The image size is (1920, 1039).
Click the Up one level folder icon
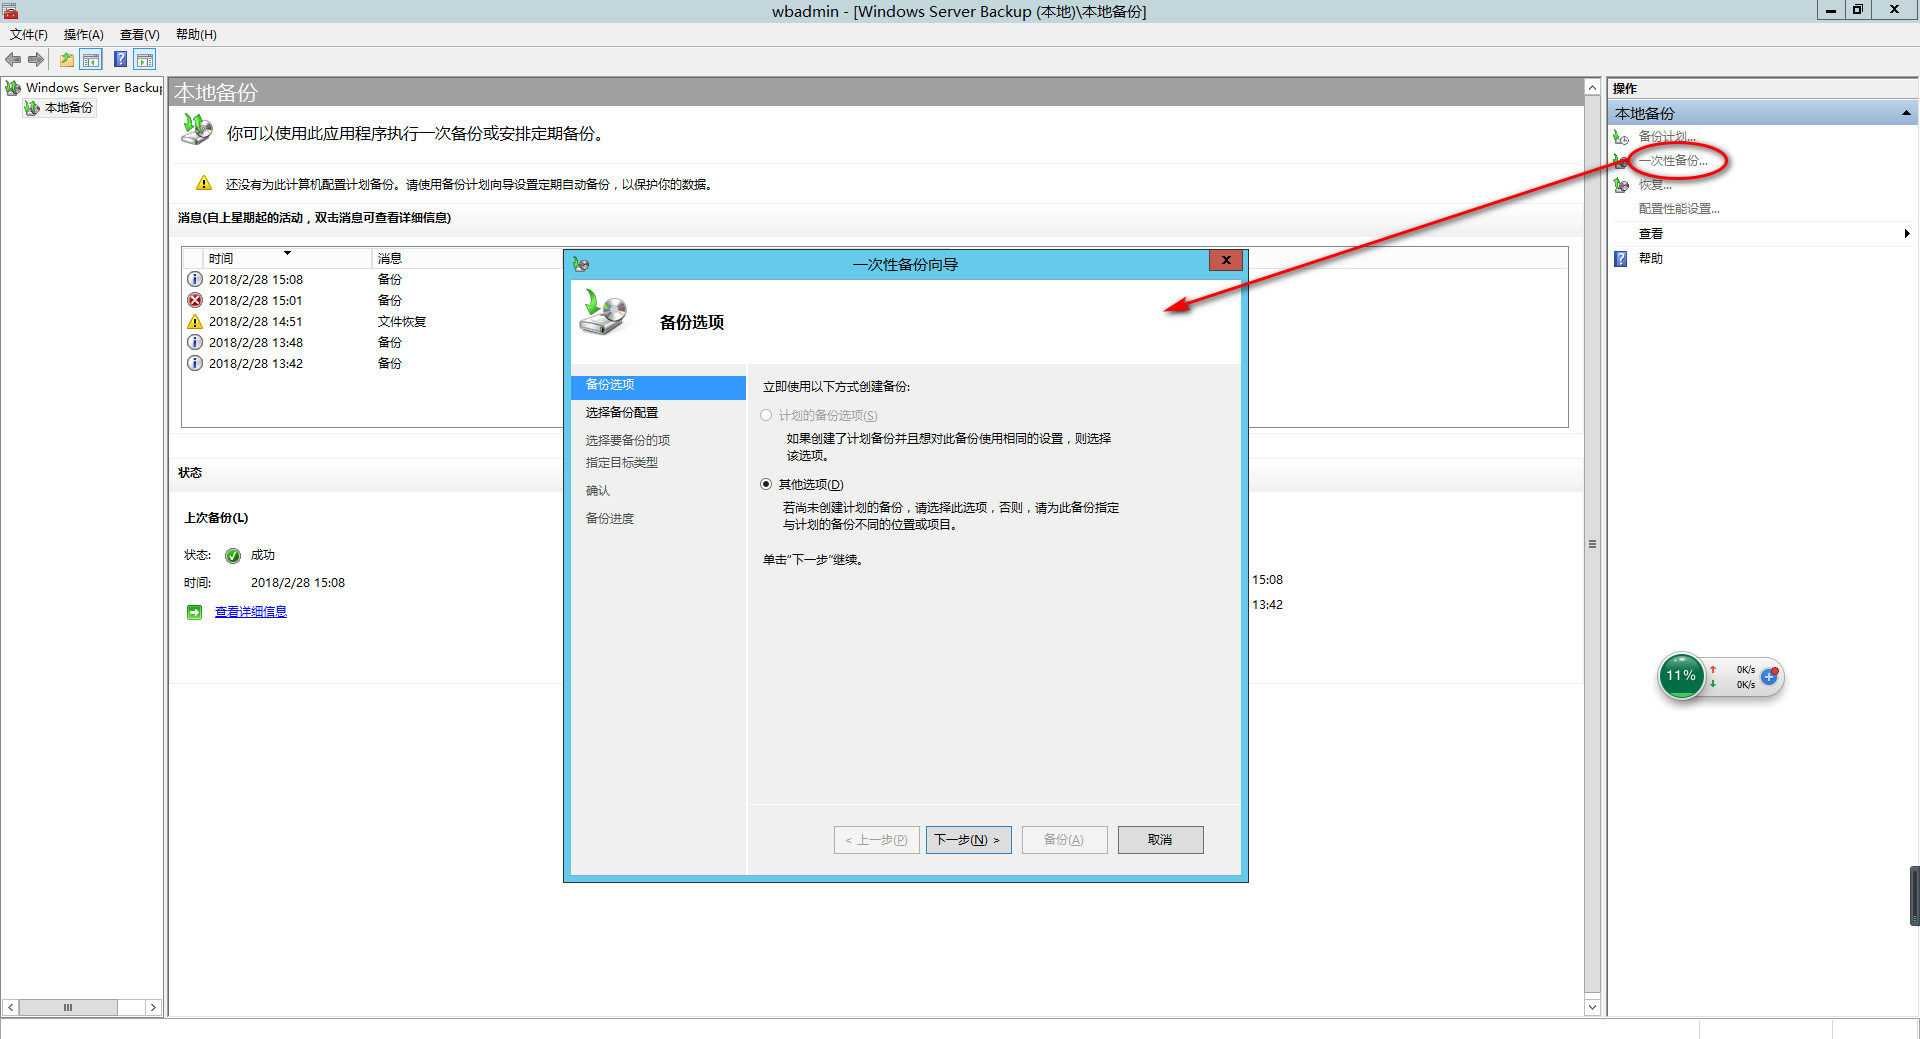click(67, 60)
